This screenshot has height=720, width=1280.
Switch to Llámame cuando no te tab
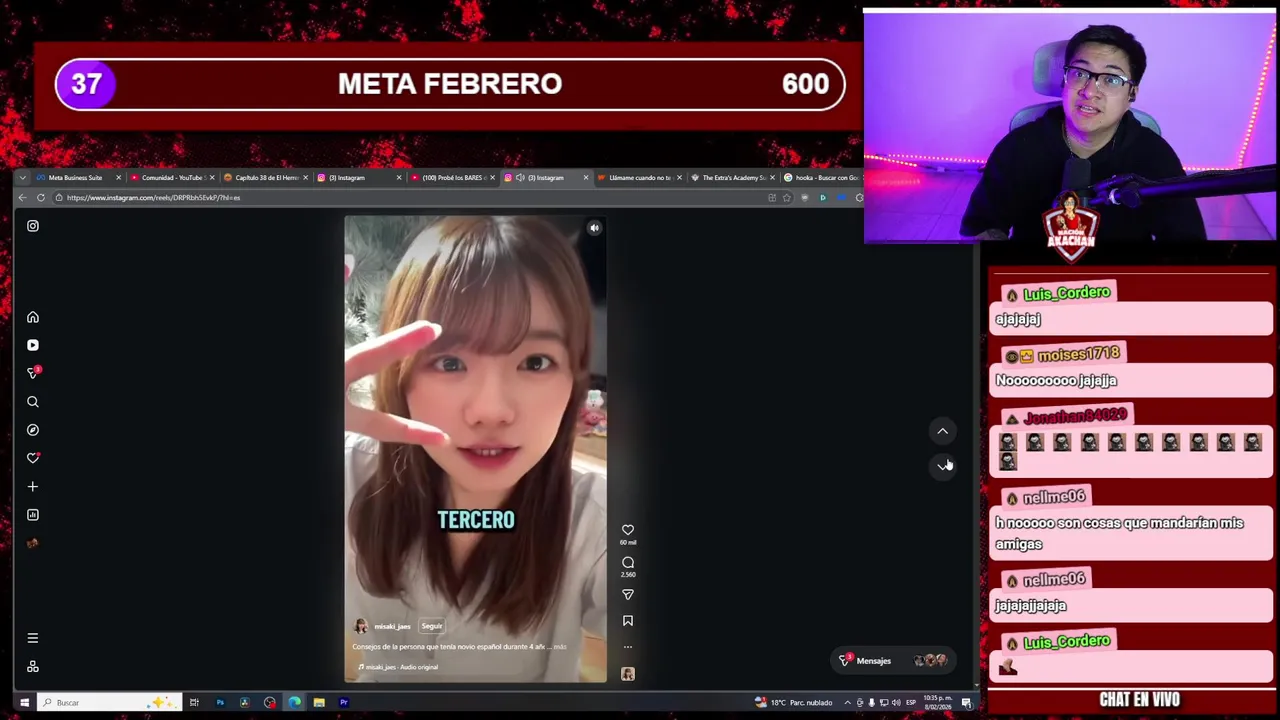(638, 178)
